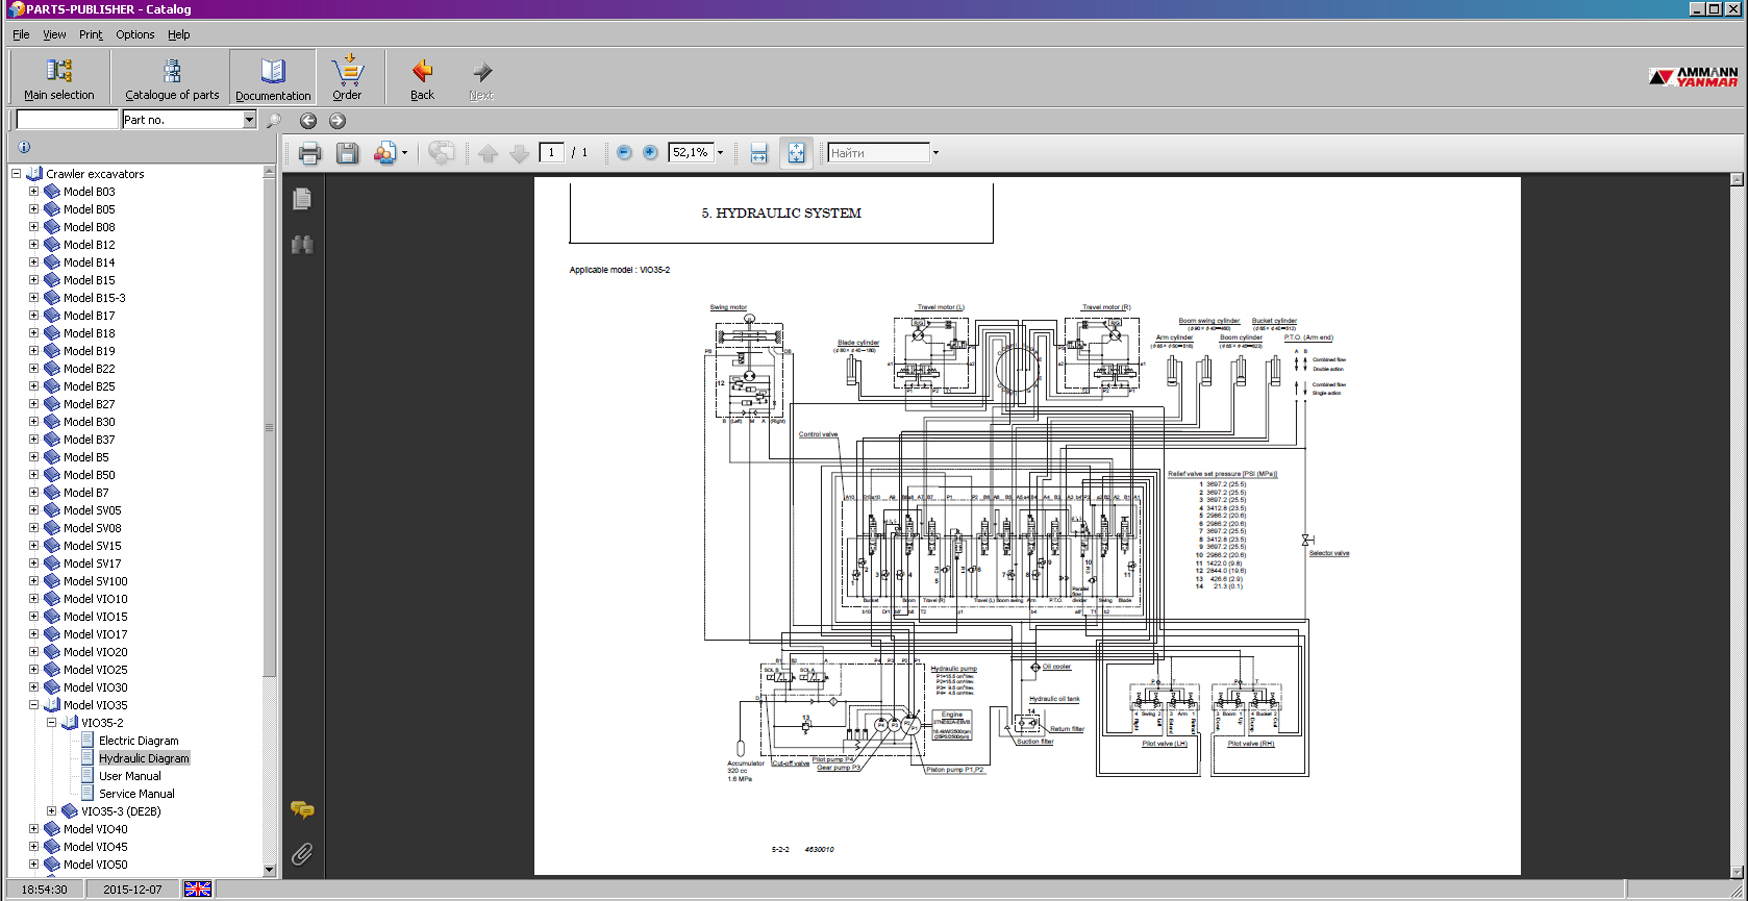
Task: Open the Catalogue of parts view
Action: coord(172,78)
